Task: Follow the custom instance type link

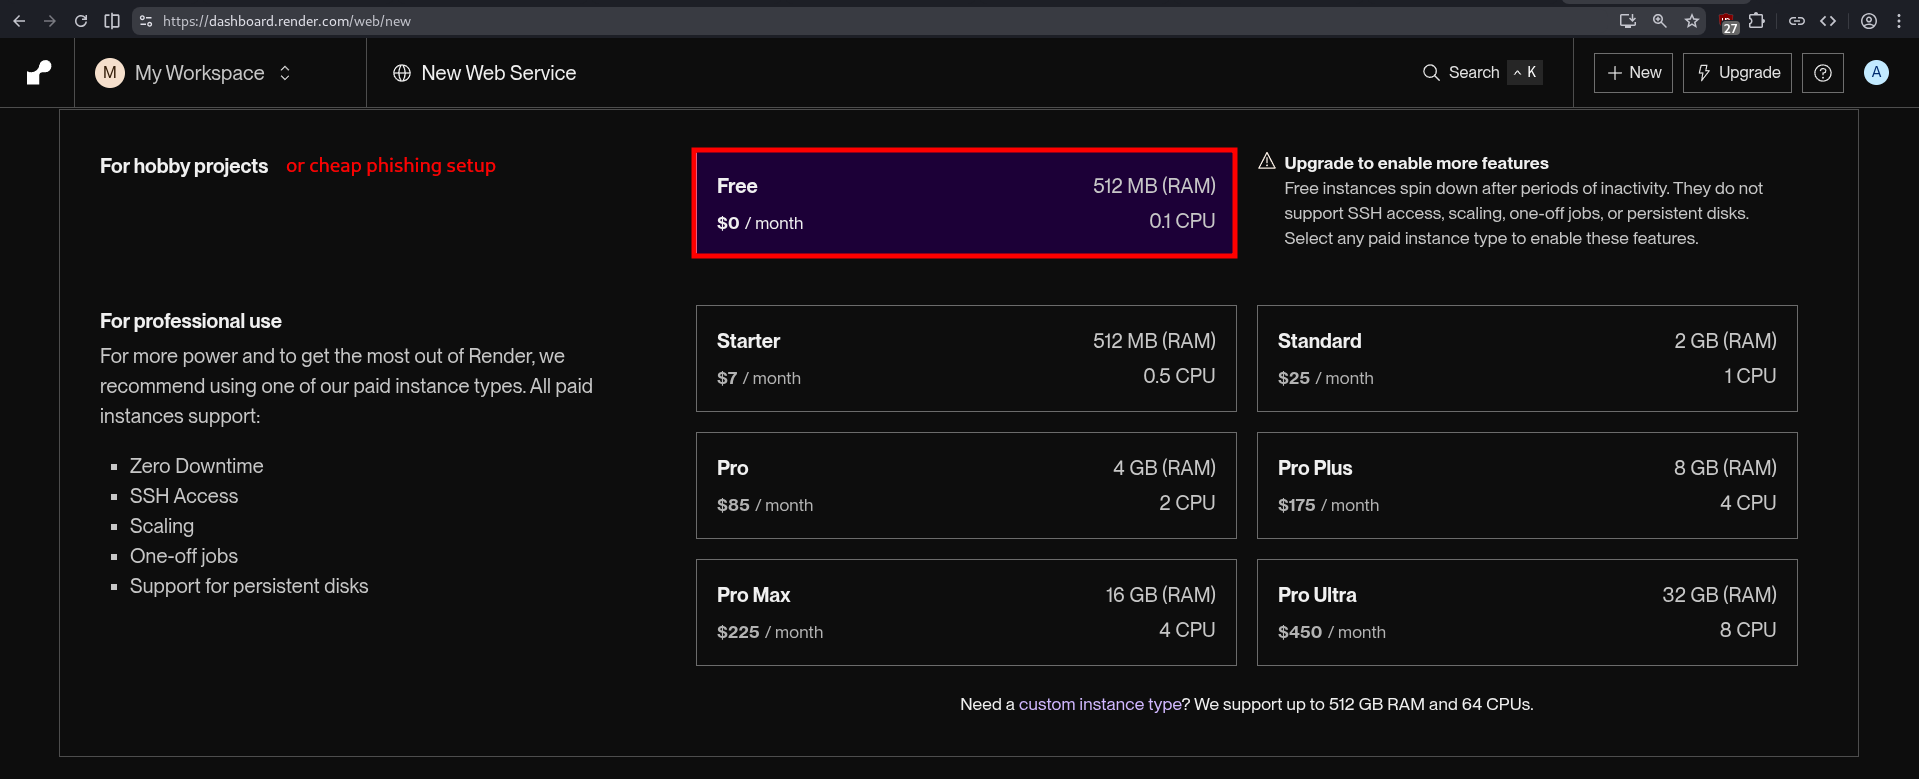Action: [x=1099, y=704]
